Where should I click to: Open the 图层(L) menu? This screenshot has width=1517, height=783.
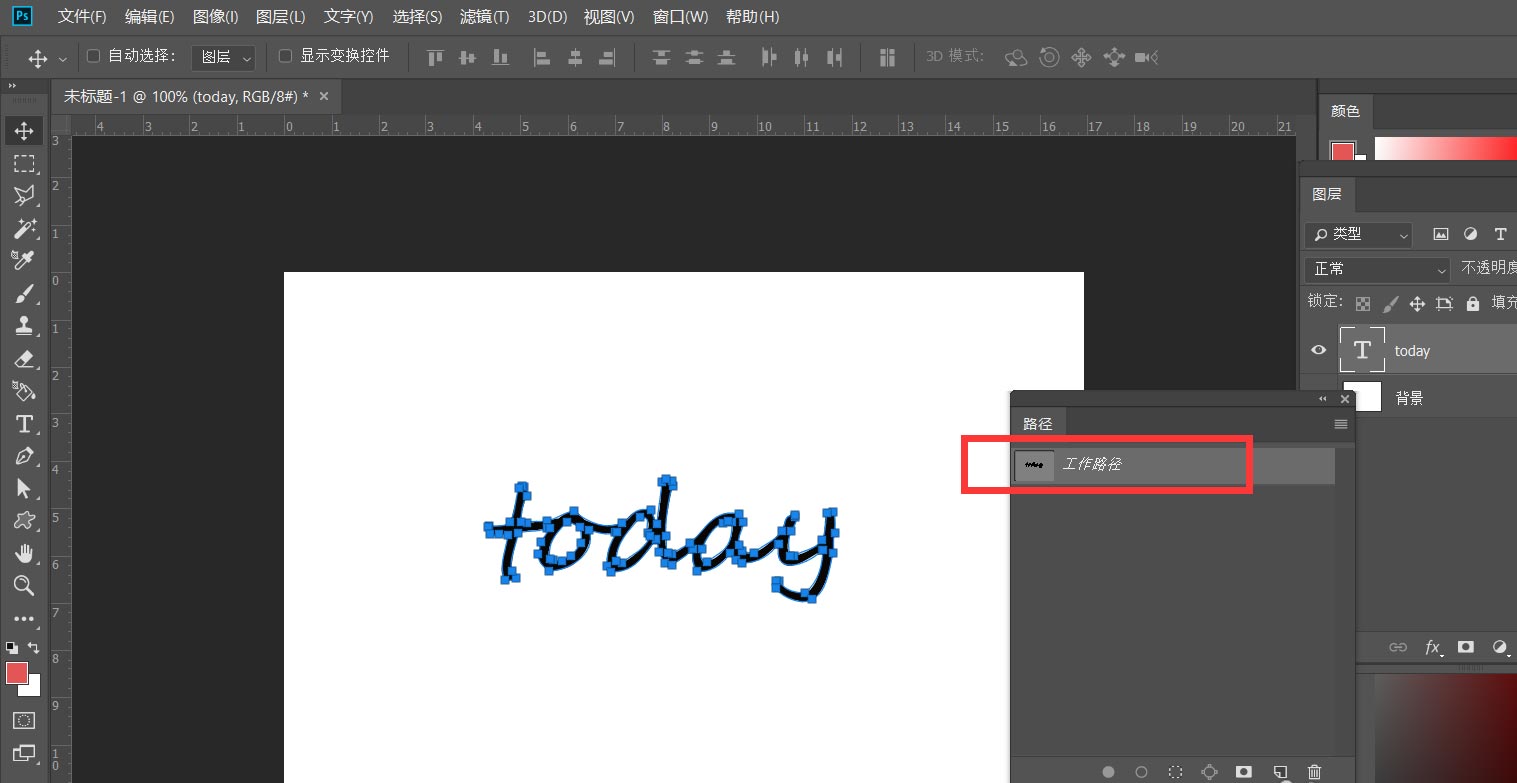pos(281,17)
